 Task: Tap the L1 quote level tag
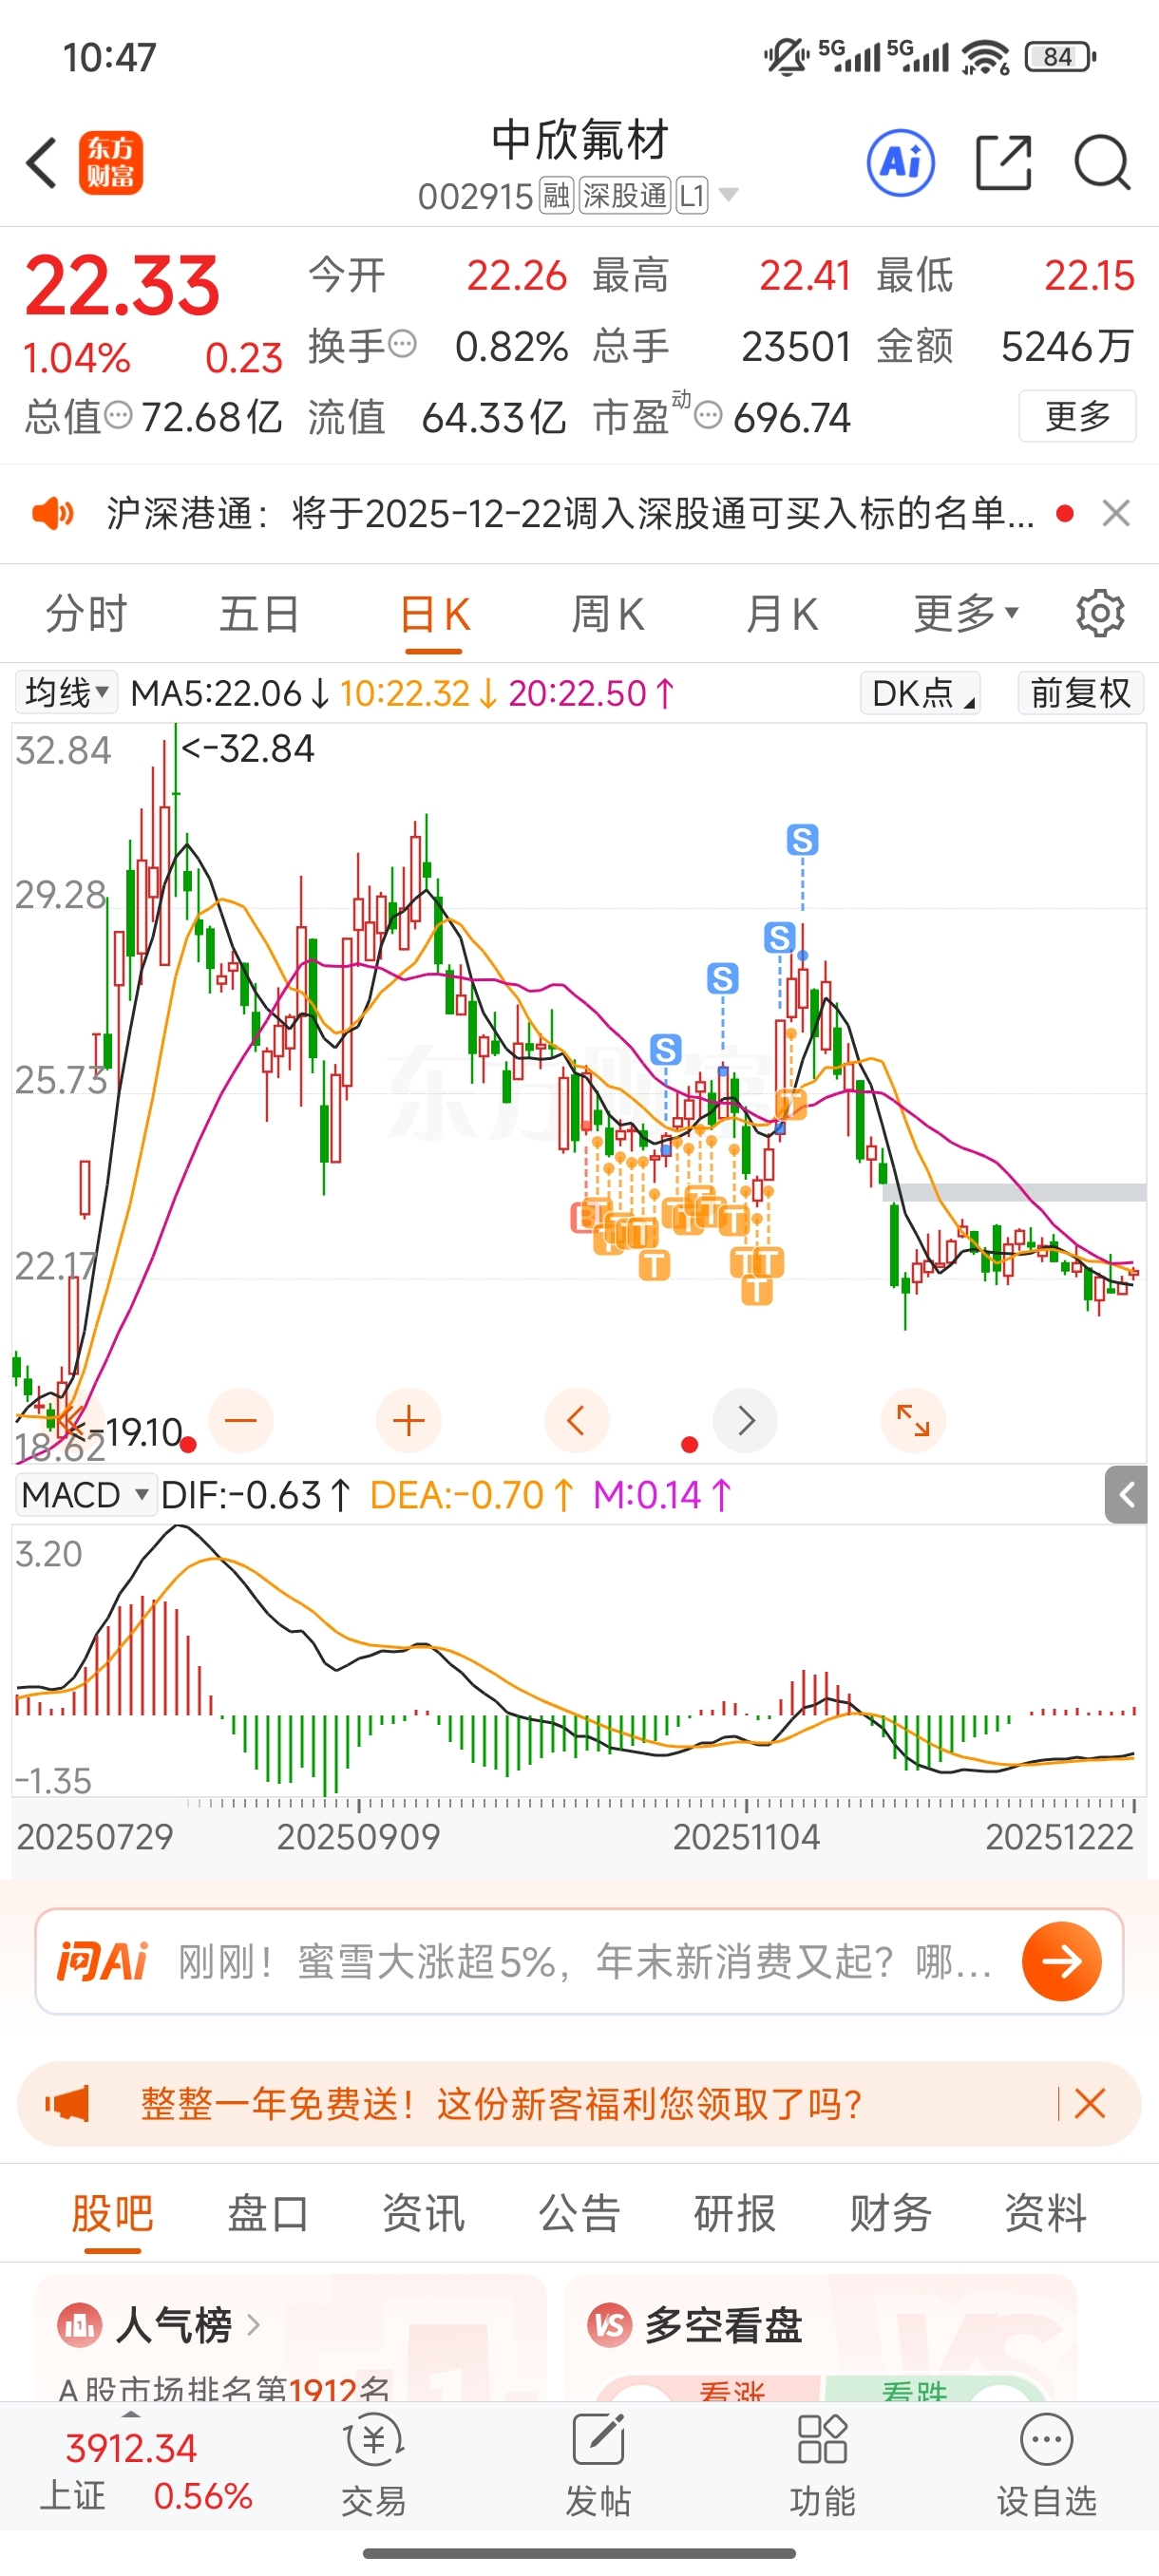692,195
